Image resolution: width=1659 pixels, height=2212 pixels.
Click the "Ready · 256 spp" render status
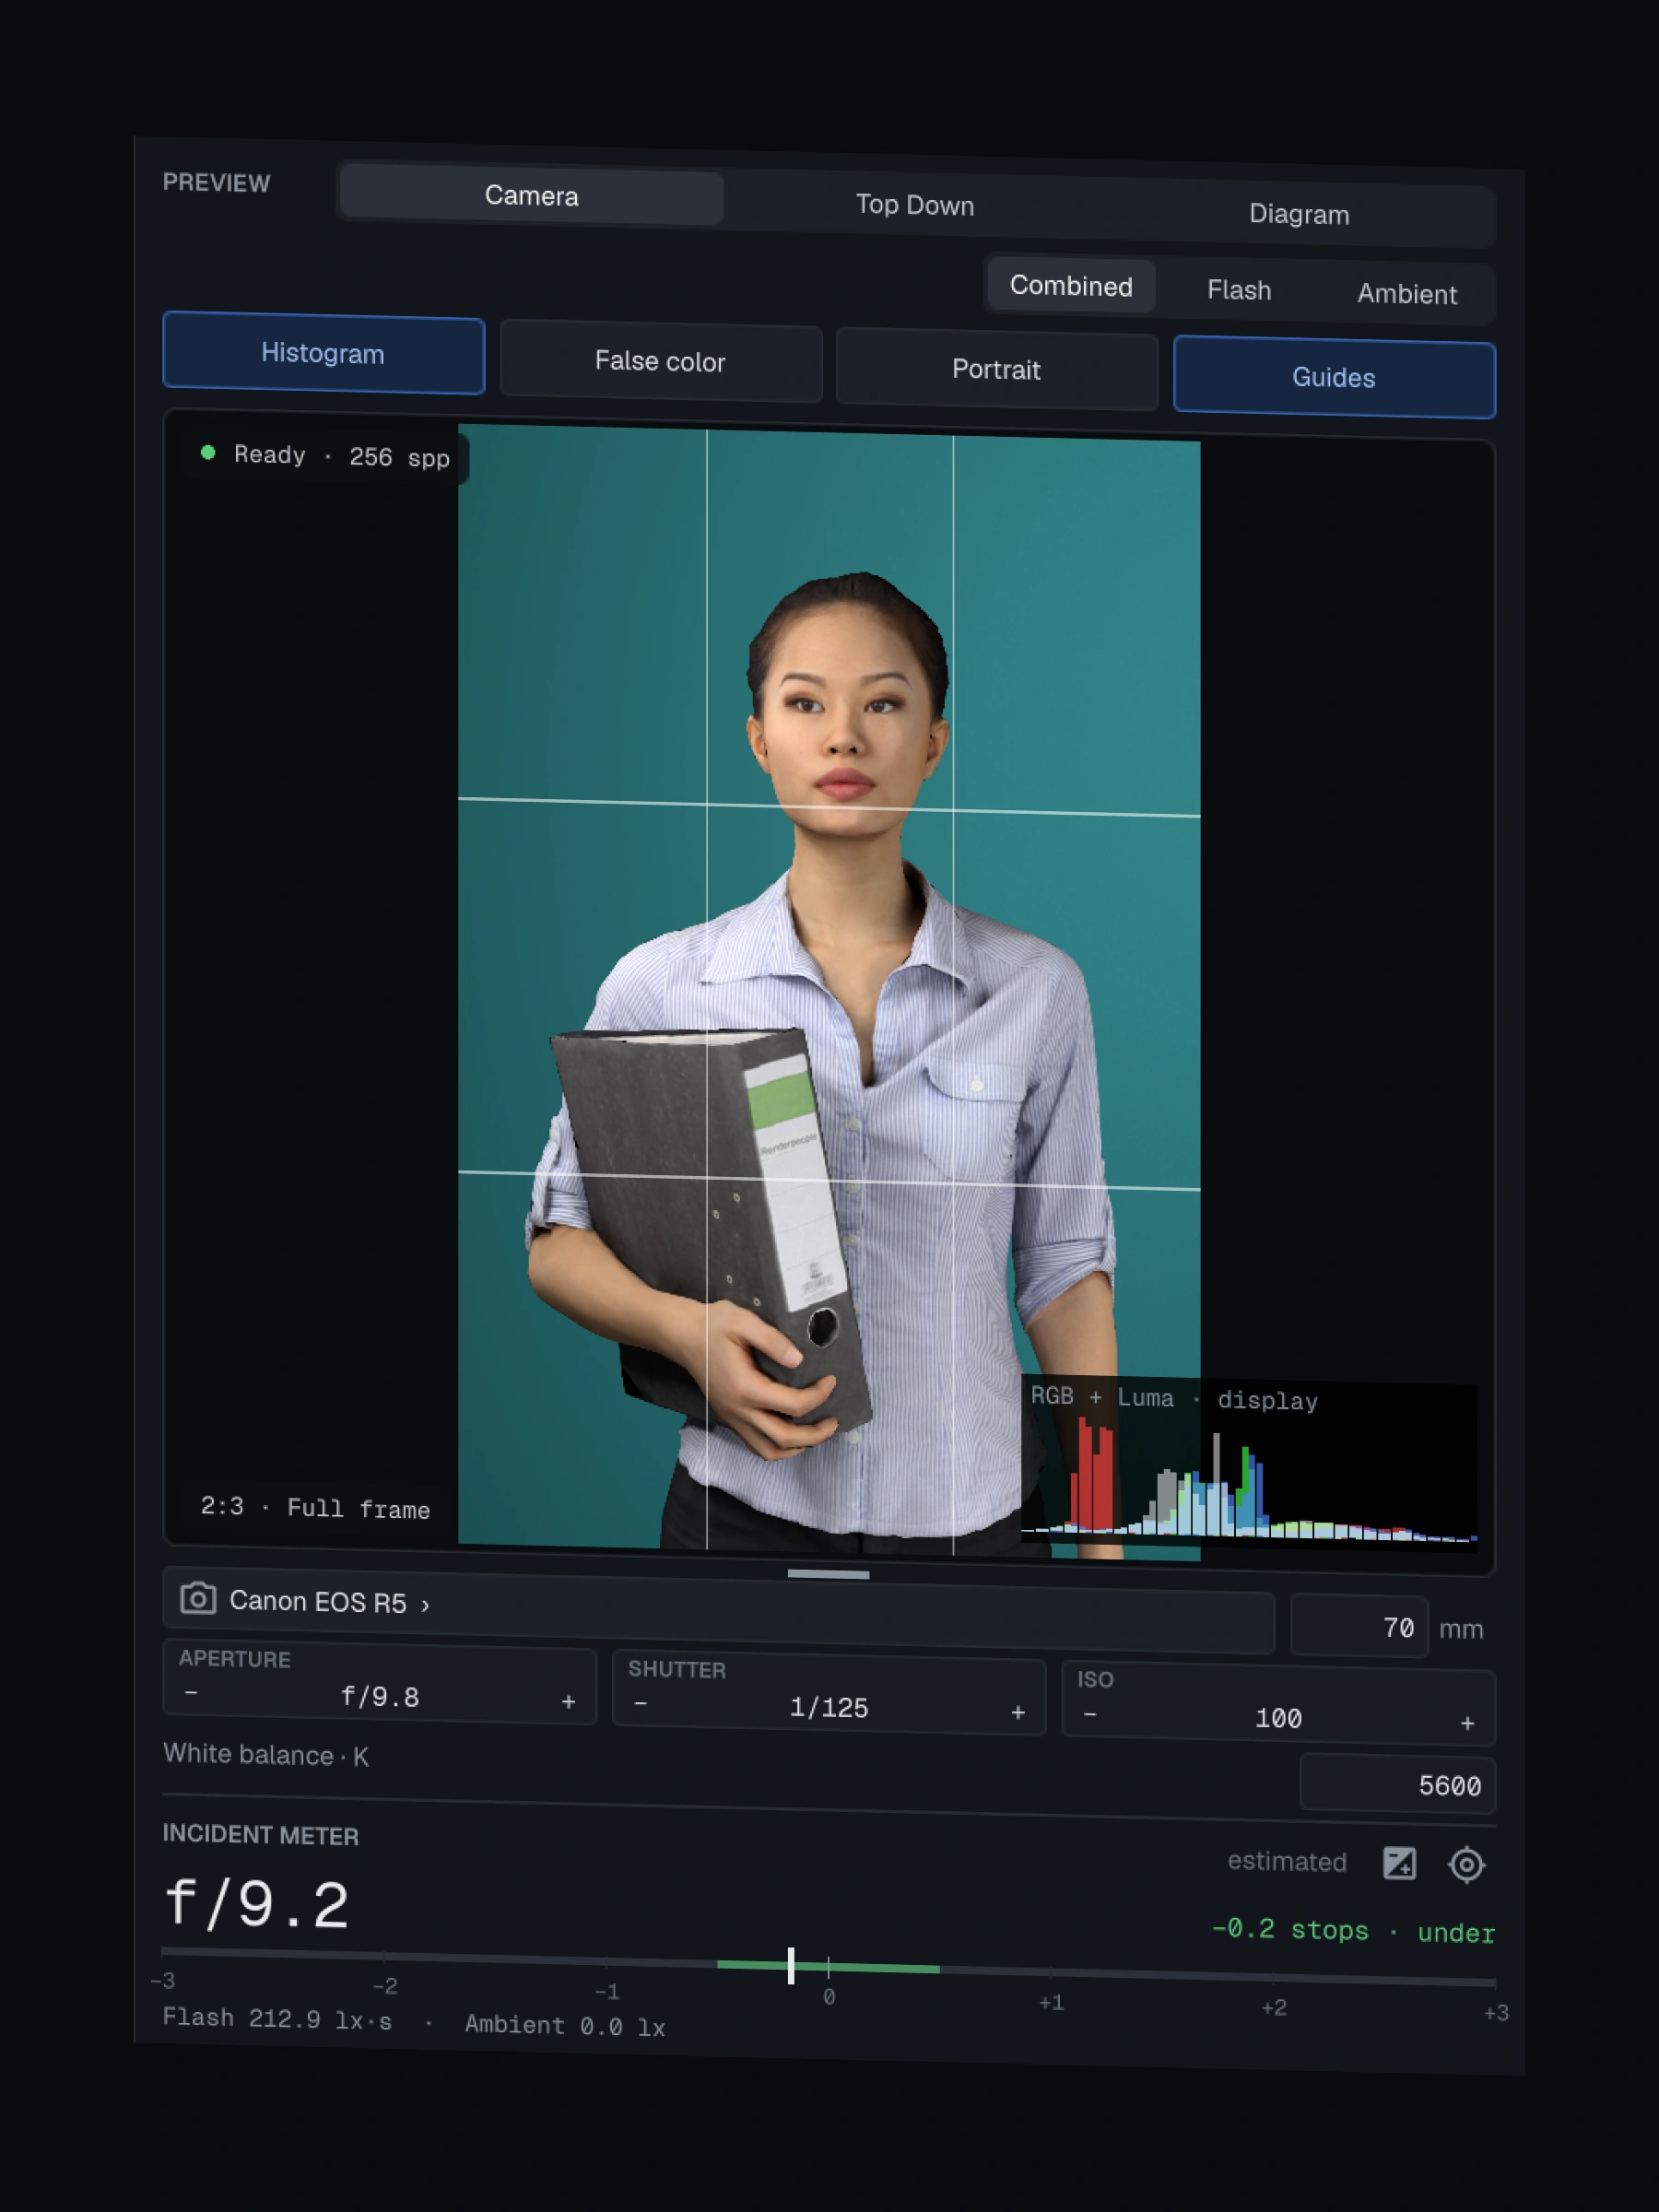(326, 455)
